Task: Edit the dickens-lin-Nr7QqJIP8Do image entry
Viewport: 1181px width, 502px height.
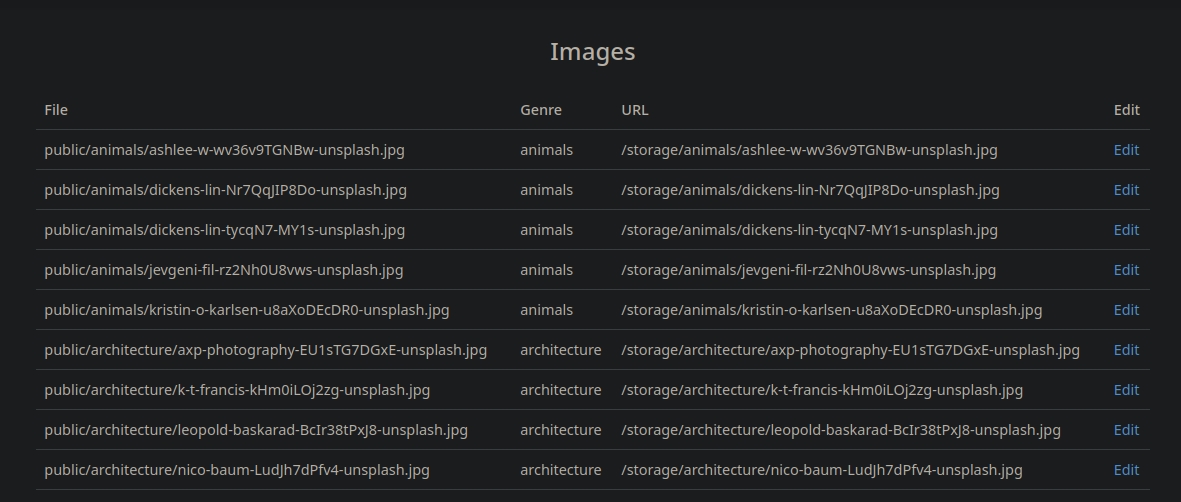Action: tap(1126, 190)
